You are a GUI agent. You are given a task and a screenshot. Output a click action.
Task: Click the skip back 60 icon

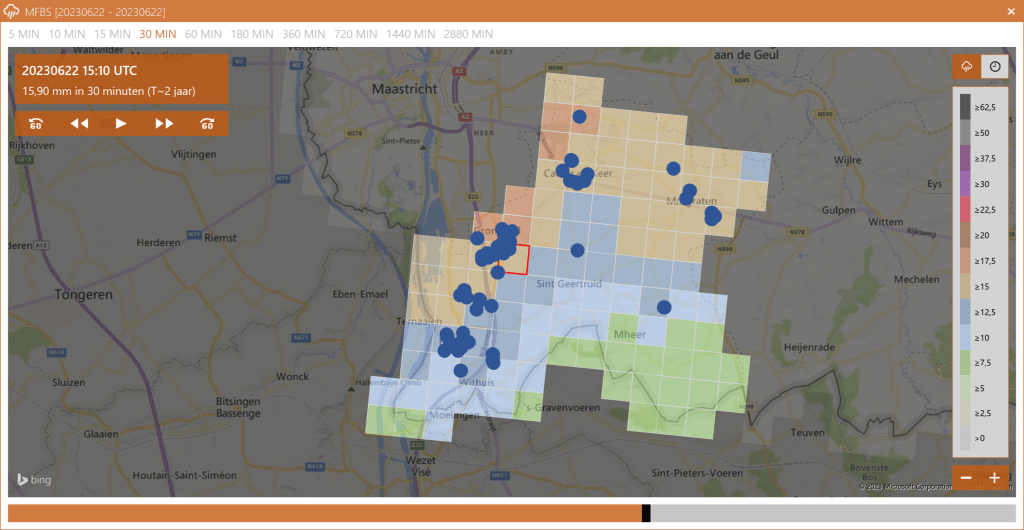(36, 123)
